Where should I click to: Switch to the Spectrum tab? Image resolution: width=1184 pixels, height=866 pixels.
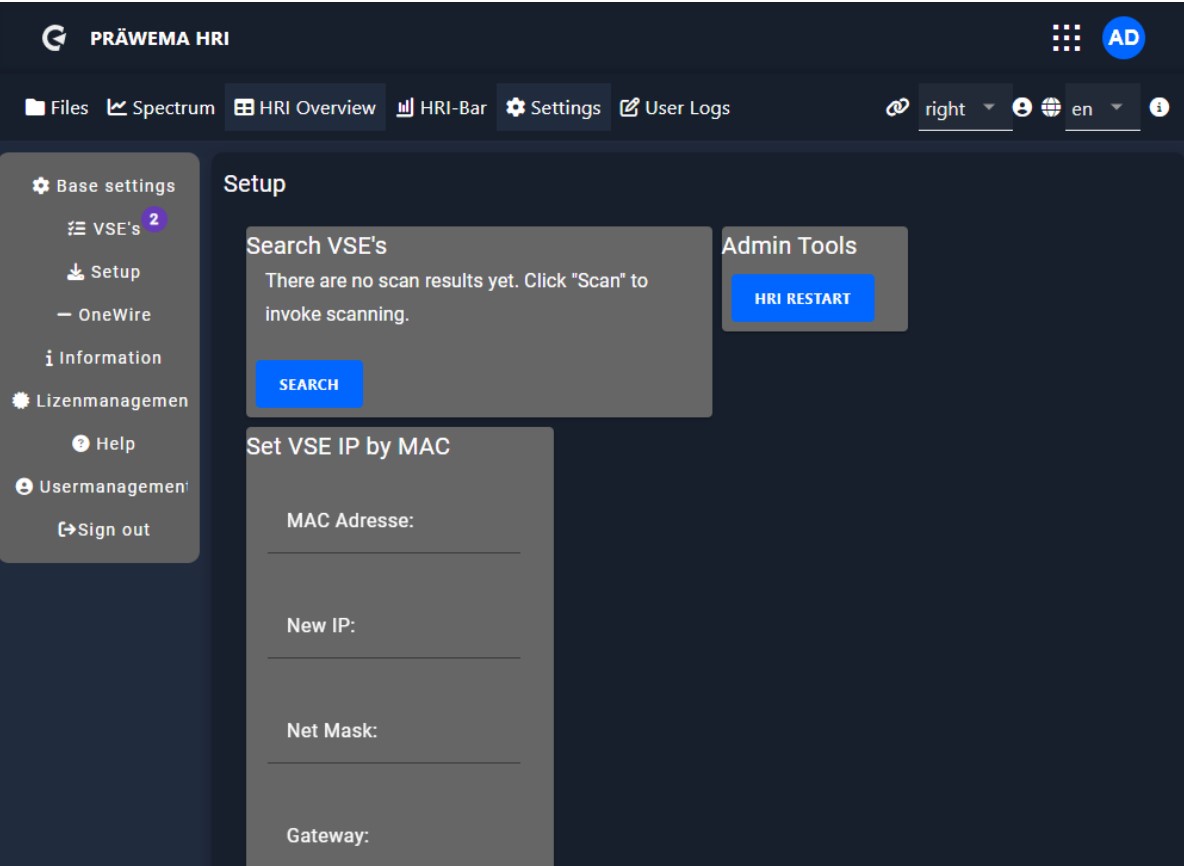[x=161, y=108]
